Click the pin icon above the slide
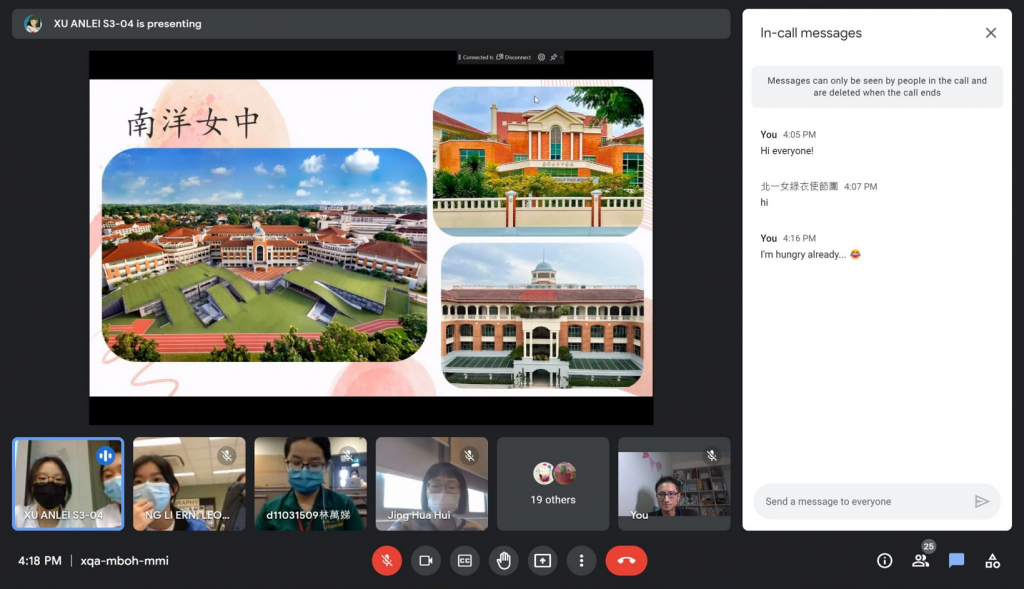Screen dimensions: 1024x589 pyautogui.click(x=554, y=57)
